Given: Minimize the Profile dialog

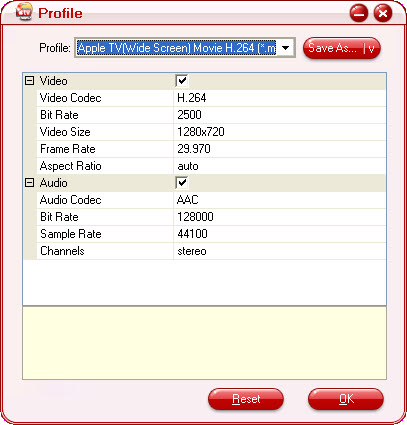Looking at the screenshot, I should [359, 13].
